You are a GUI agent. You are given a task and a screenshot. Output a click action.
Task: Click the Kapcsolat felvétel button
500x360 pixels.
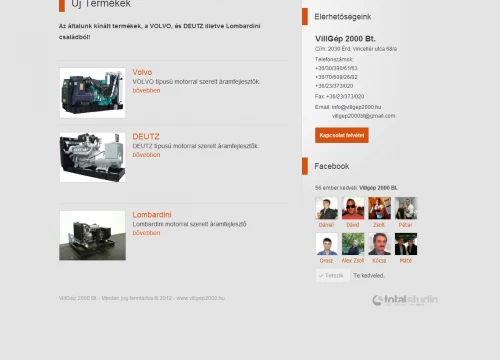342,135
